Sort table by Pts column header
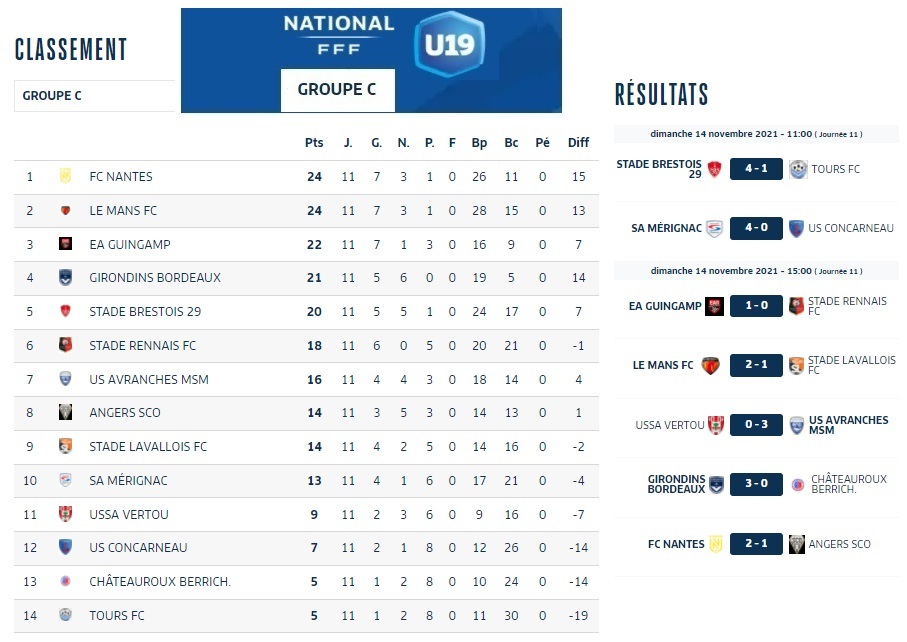 314,143
